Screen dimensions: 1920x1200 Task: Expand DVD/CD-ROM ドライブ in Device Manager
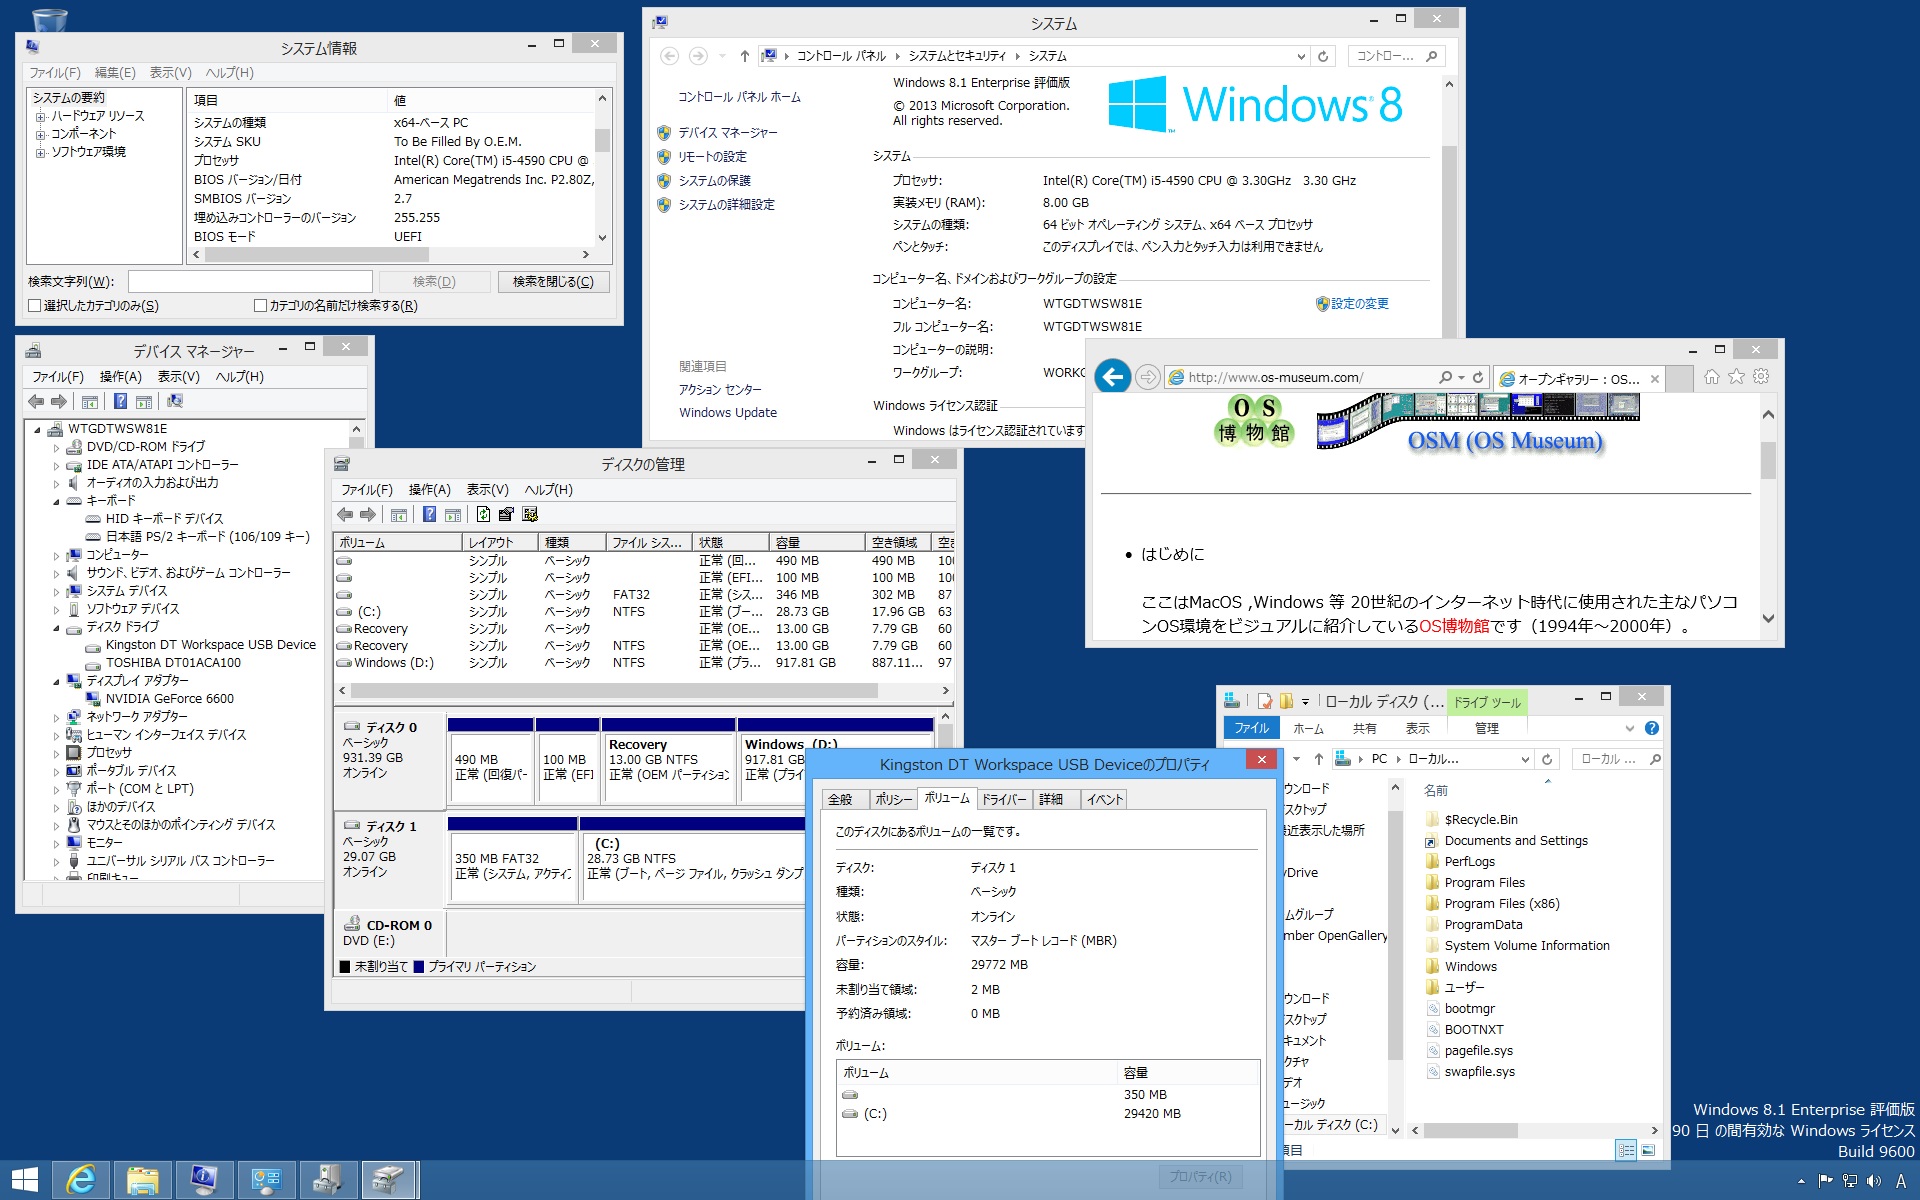[56, 447]
